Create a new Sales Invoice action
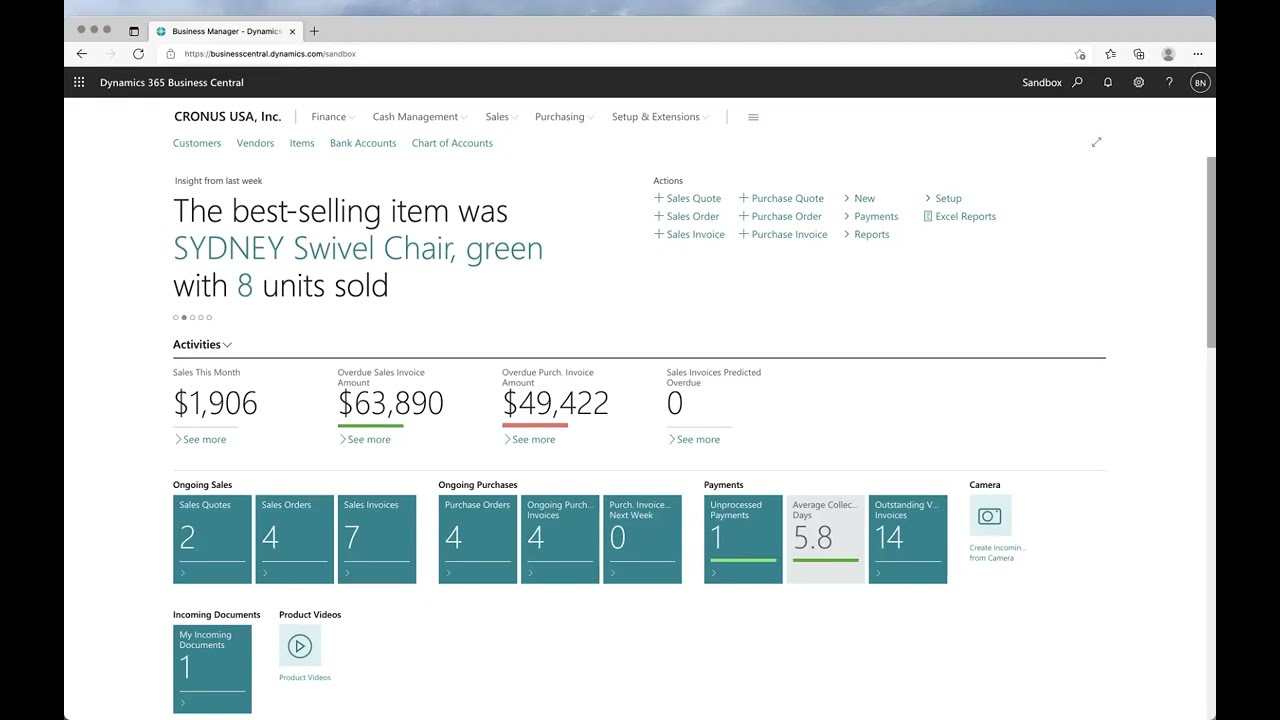1280x720 pixels. pos(689,234)
